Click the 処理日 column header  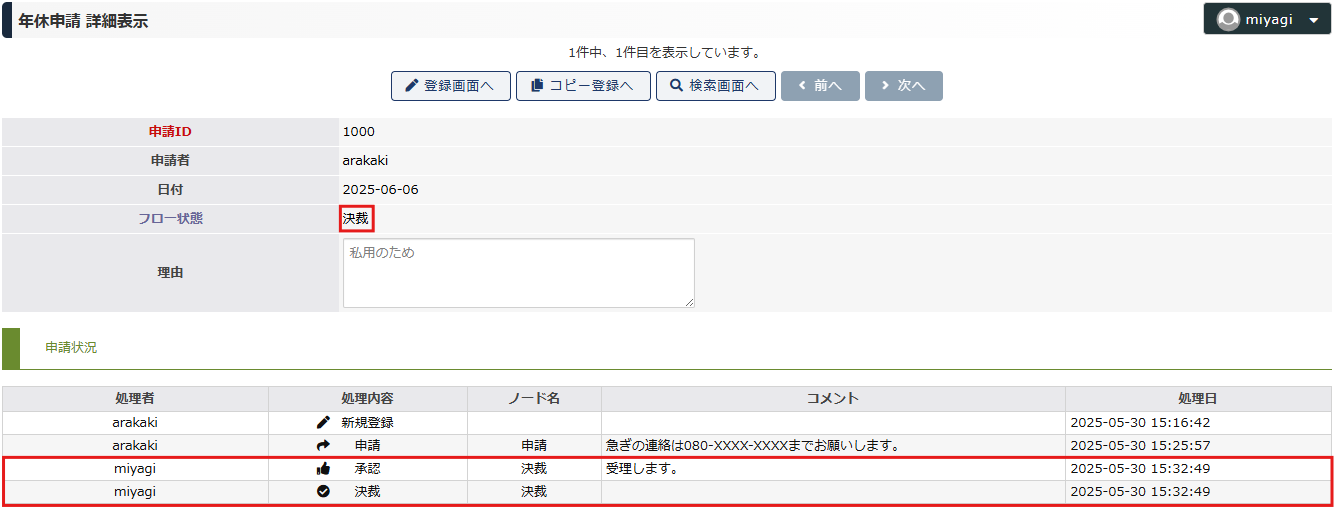pos(1198,399)
